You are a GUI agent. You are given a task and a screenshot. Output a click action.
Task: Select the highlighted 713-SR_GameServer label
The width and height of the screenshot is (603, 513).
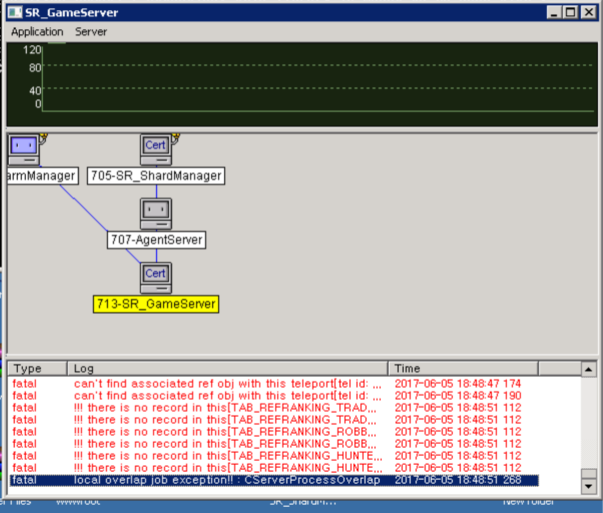156,303
